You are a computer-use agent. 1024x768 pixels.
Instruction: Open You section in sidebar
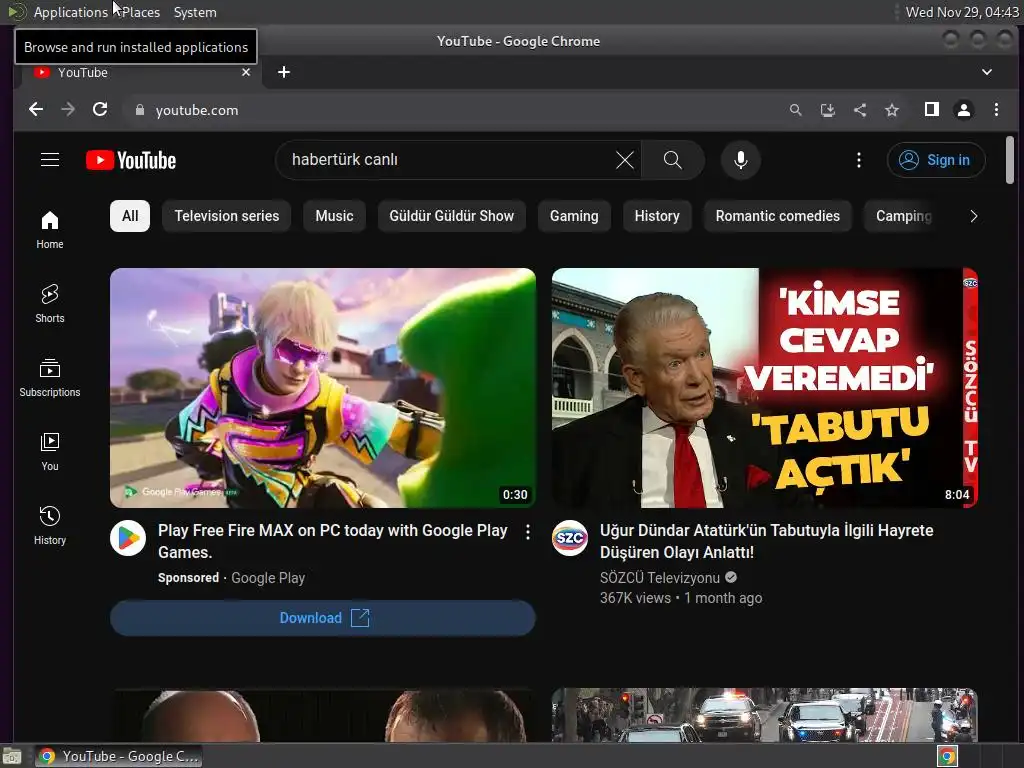click(50, 452)
